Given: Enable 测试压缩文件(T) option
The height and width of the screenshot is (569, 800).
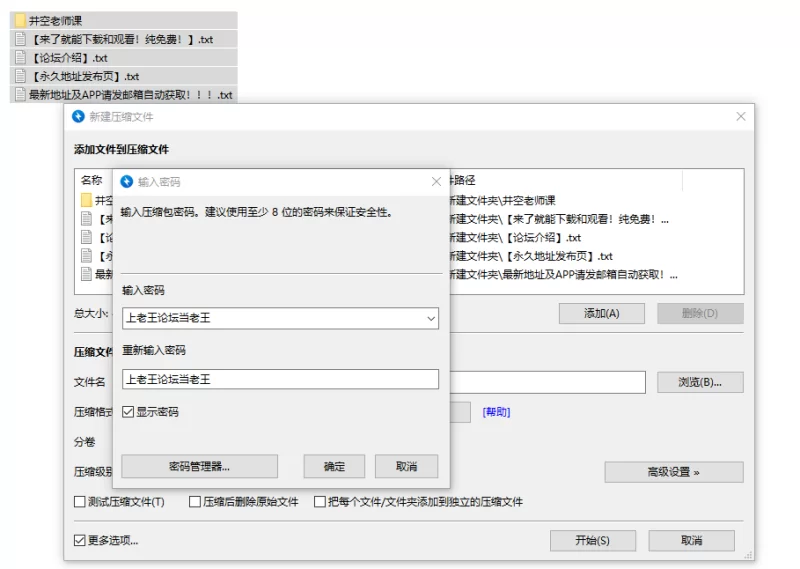Looking at the screenshot, I should coord(80,502).
